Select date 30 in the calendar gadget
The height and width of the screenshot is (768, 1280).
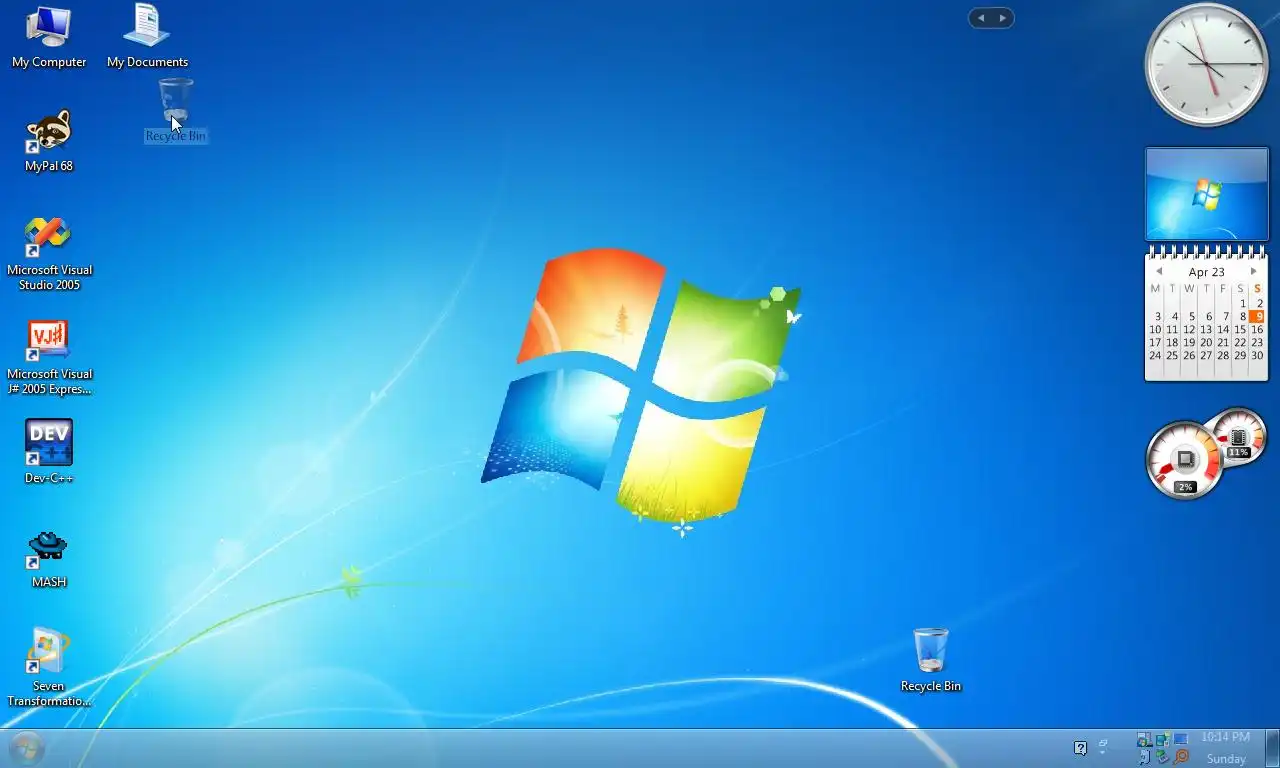(1257, 355)
